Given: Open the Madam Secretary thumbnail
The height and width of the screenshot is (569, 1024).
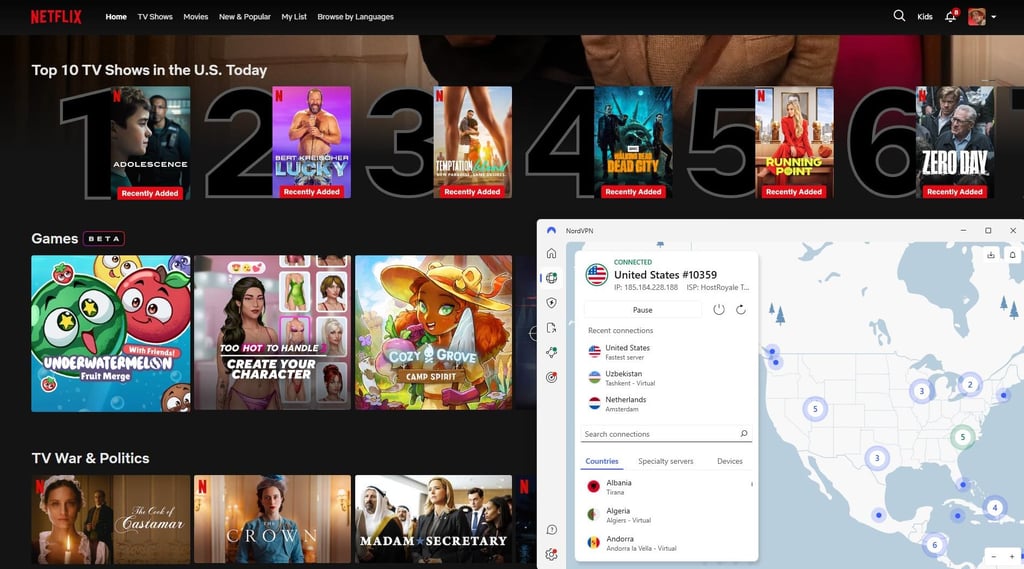Looking at the screenshot, I should (x=434, y=519).
